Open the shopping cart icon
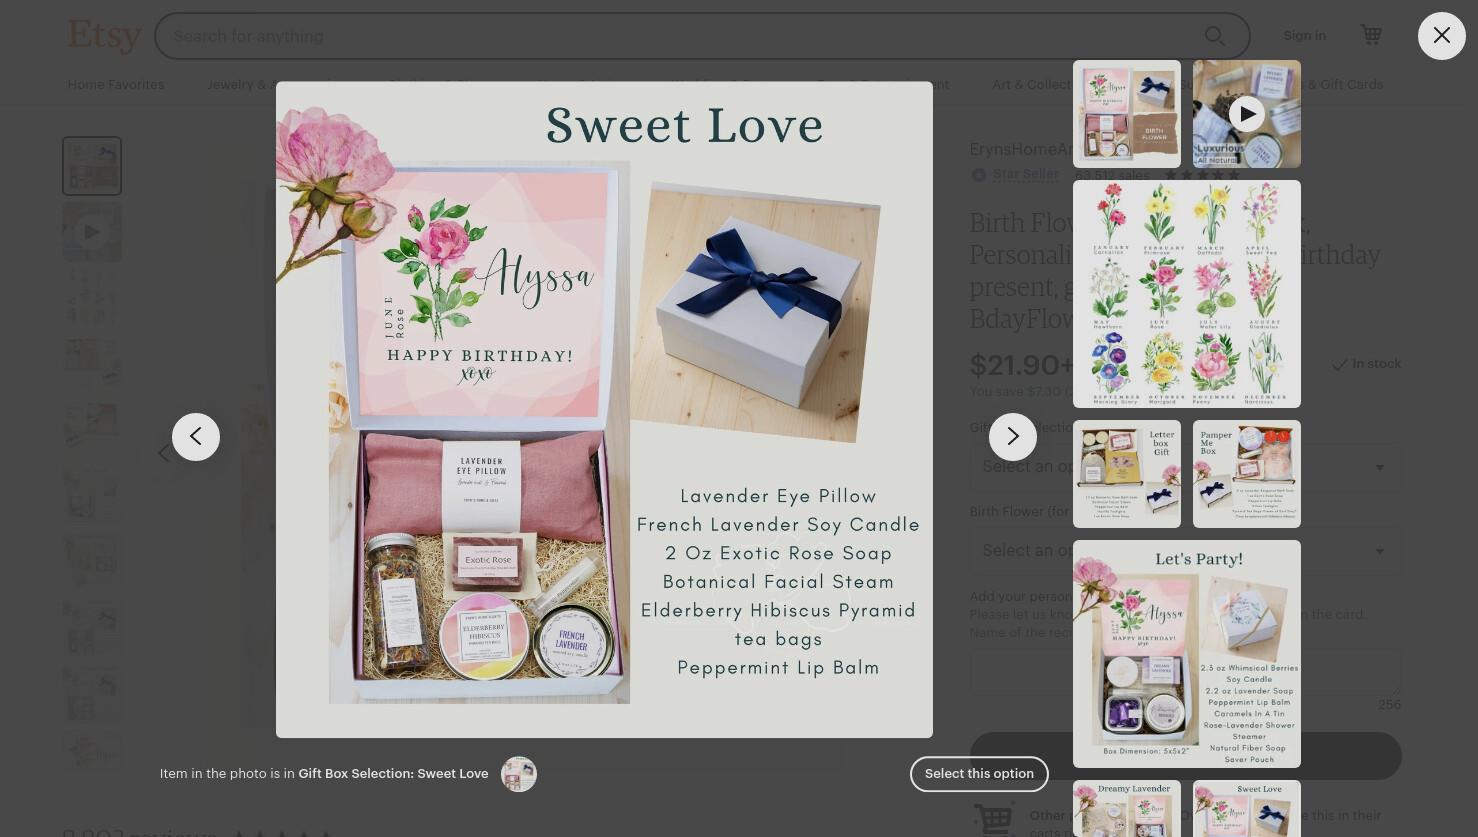 [x=1371, y=35]
